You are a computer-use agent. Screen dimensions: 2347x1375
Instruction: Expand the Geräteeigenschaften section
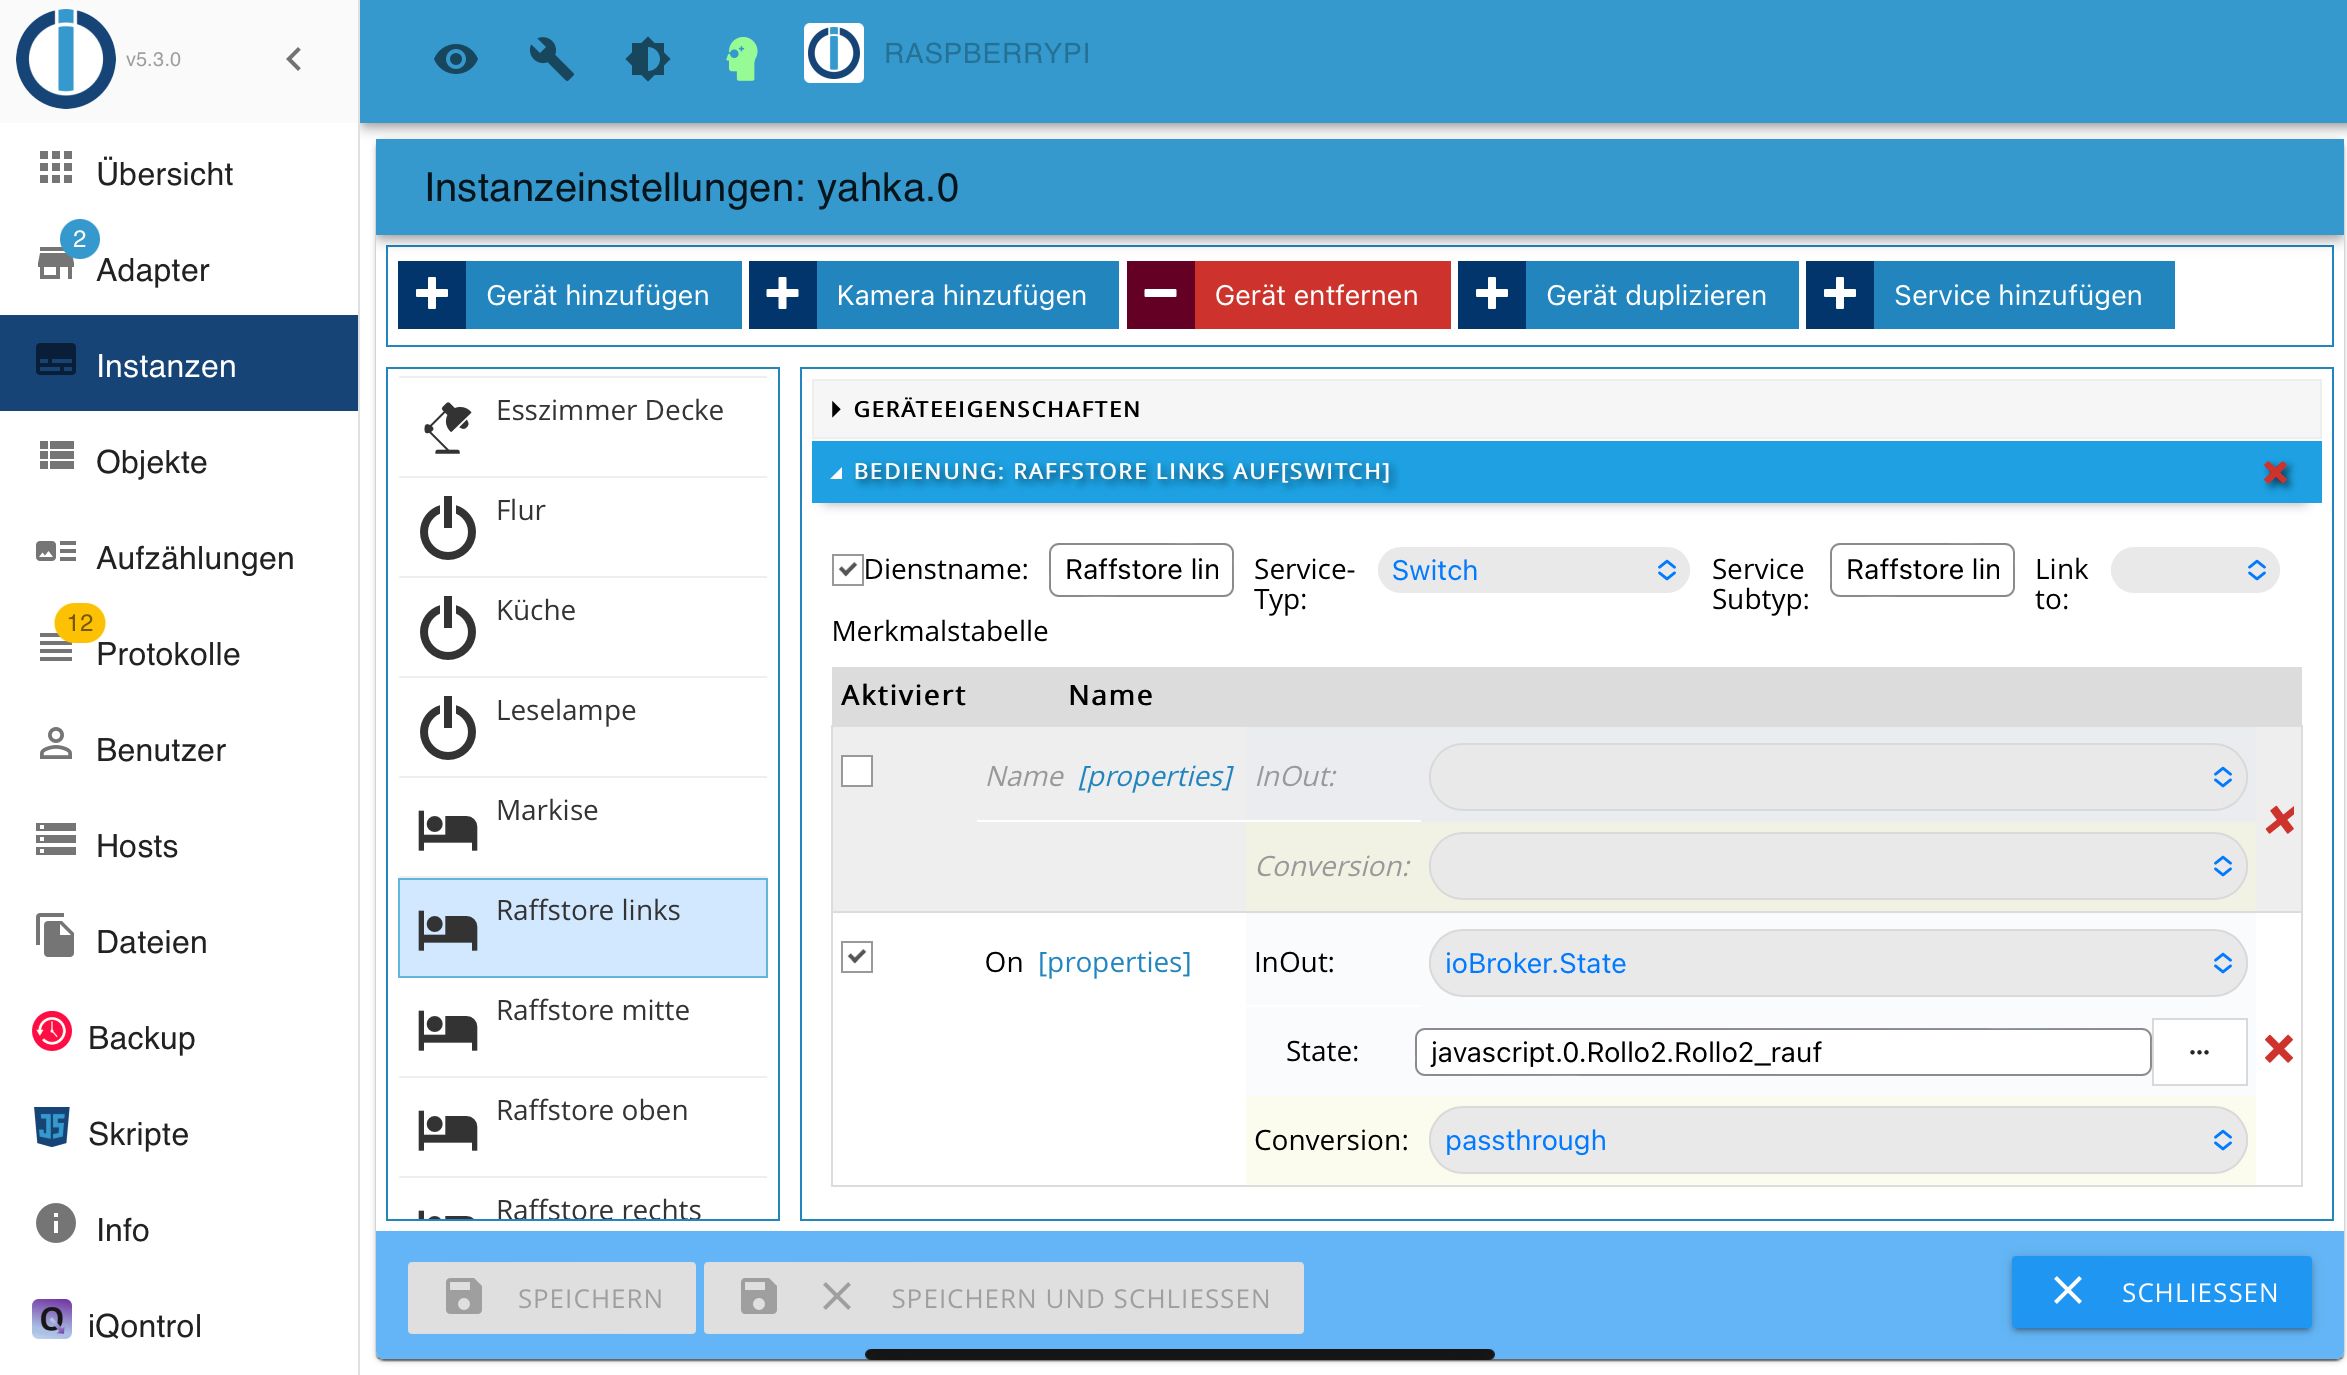[995, 409]
